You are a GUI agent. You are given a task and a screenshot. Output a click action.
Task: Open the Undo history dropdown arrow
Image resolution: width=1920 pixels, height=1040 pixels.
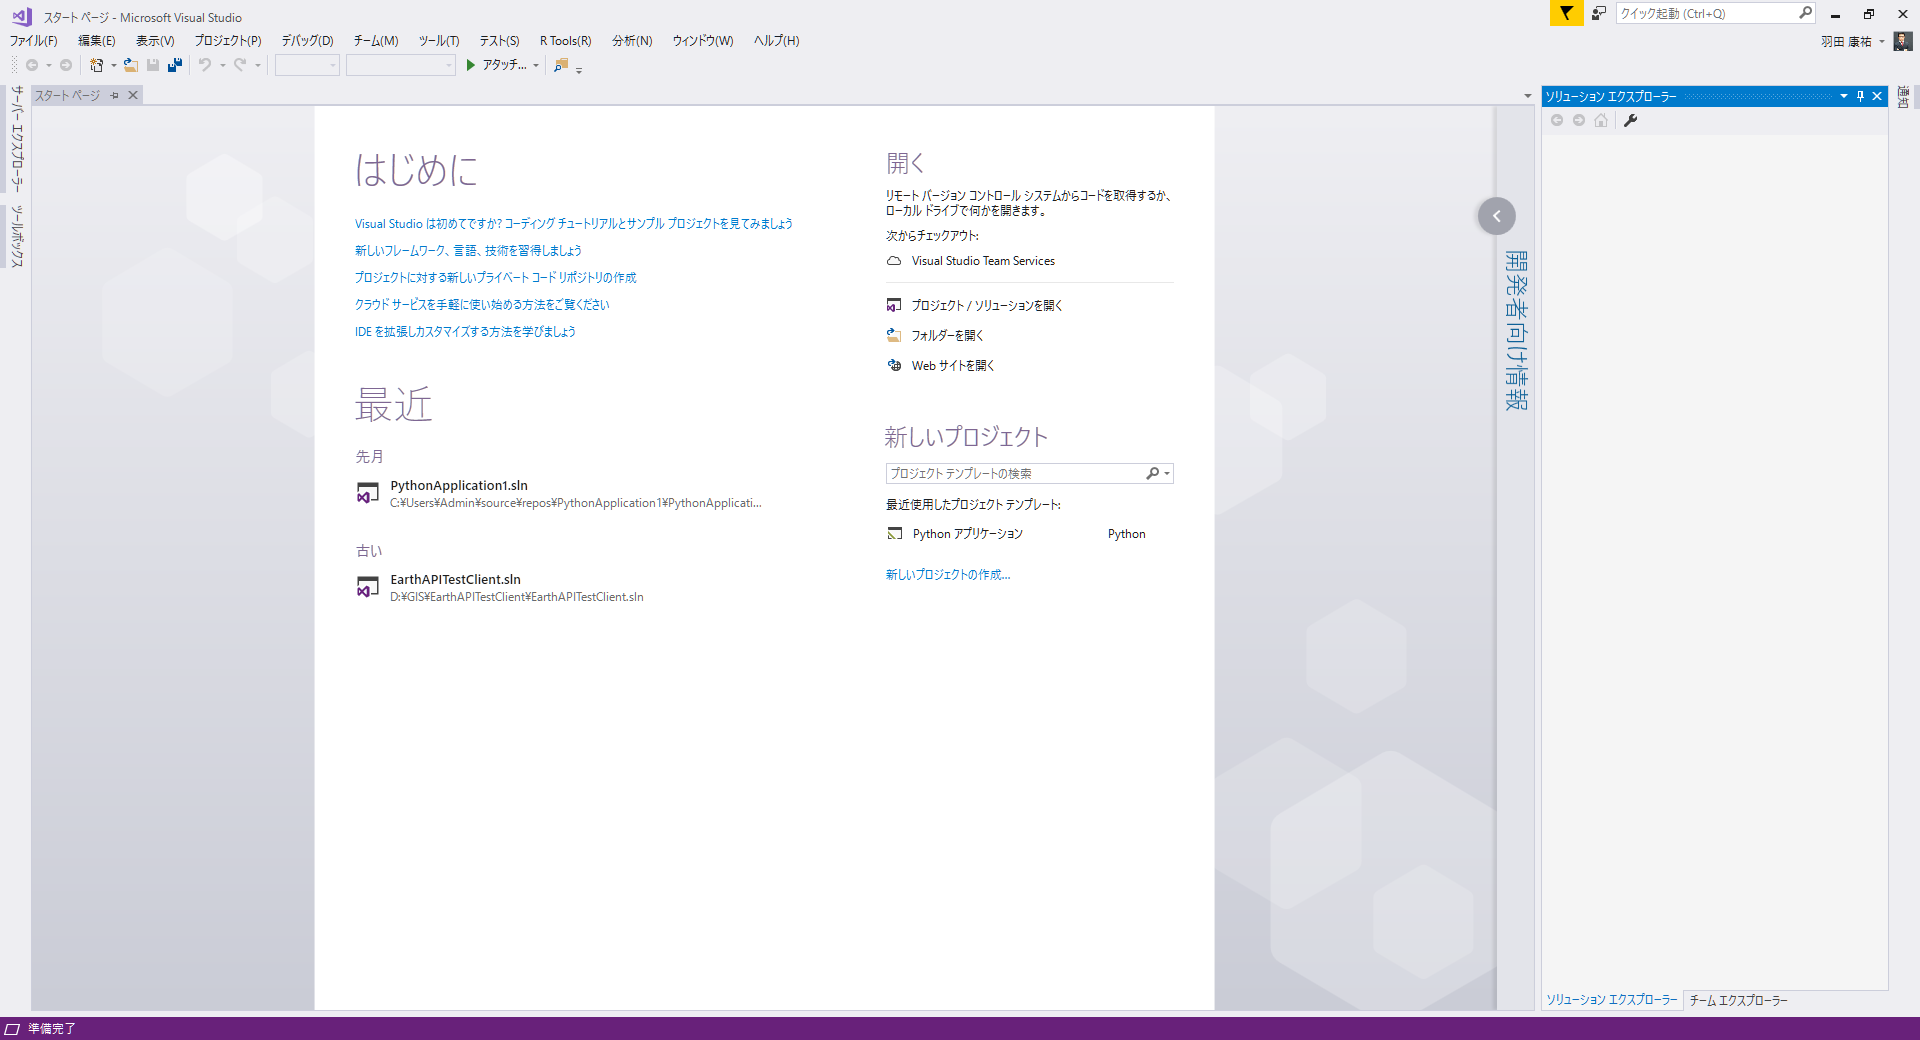pos(222,65)
